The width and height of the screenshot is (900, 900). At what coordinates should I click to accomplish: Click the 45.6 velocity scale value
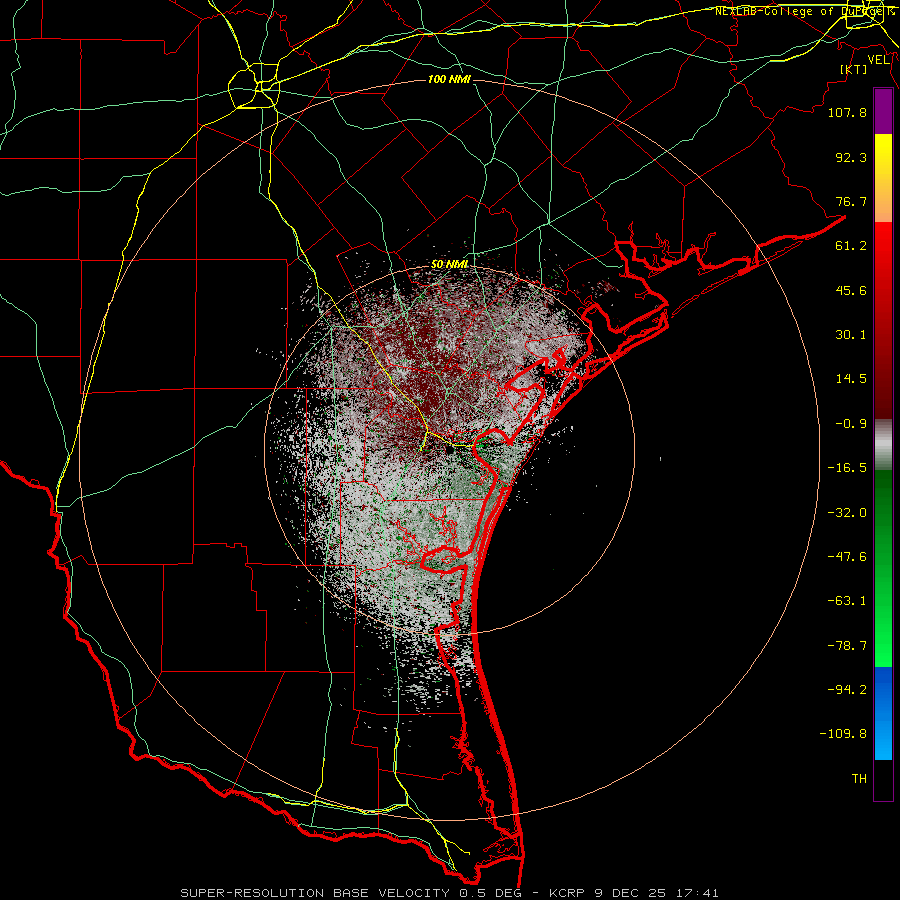[x=851, y=290]
